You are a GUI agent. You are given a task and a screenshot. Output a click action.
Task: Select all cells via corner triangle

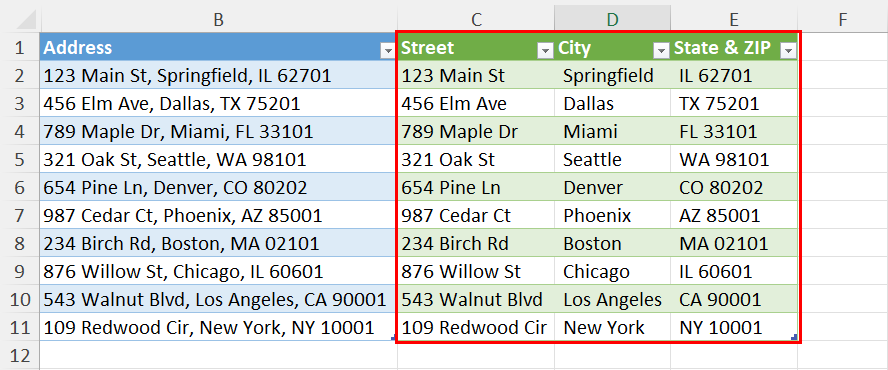coord(27,19)
